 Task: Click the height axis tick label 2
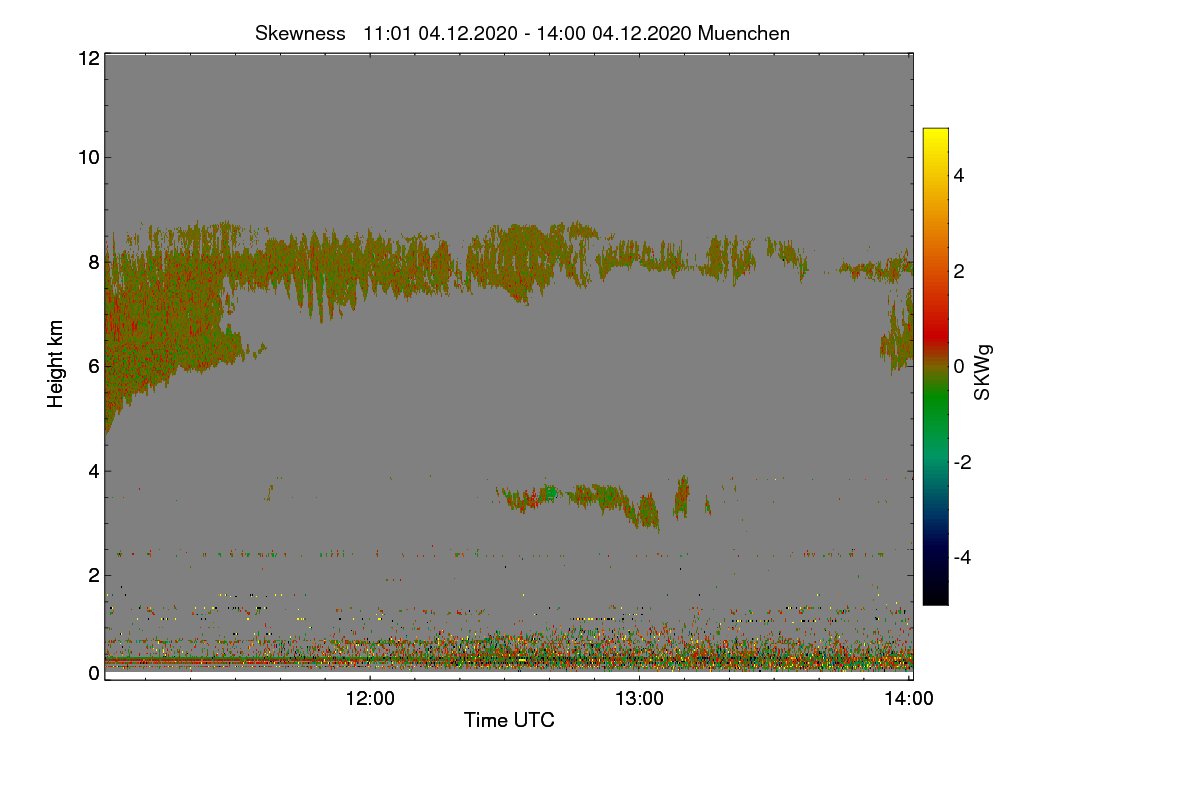coord(94,575)
